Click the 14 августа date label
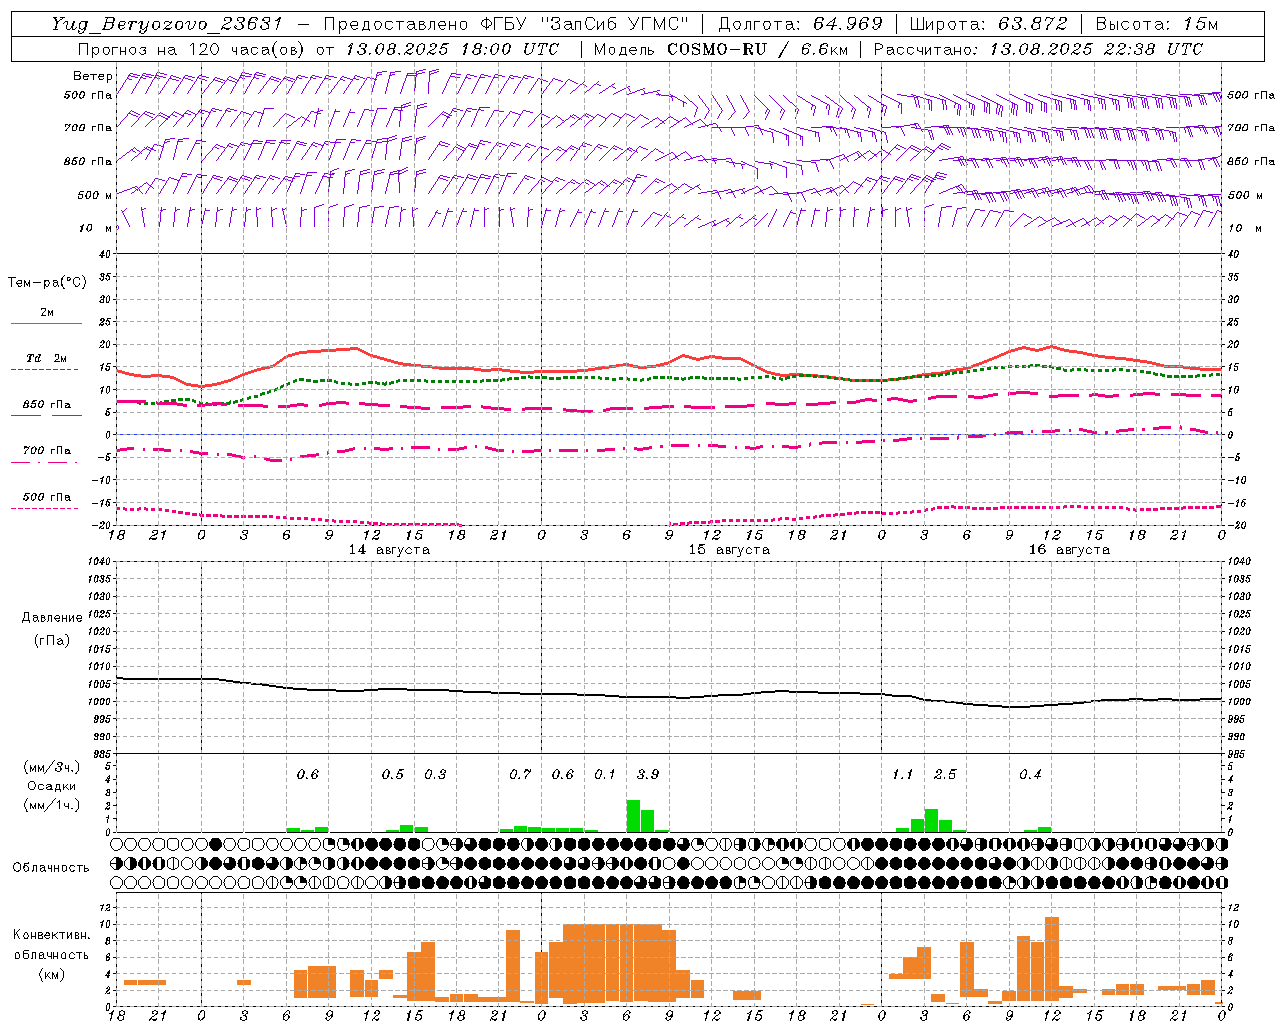Image resolution: width=1280 pixels, height=1024 pixels. 389,550
